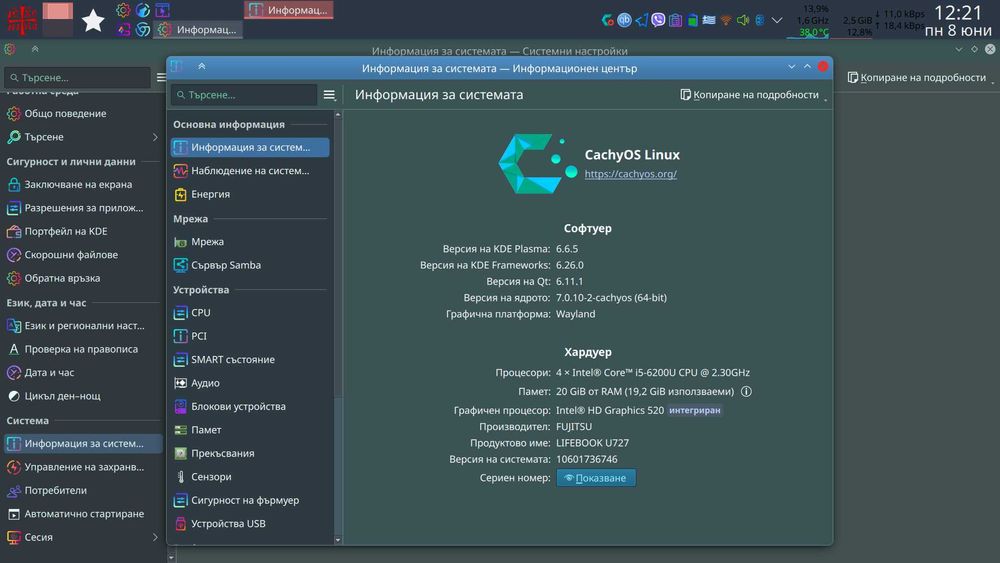Select Информация за системата in Информационен център sidebar
The height and width of the screenshot is (563, 1000).
249,147
